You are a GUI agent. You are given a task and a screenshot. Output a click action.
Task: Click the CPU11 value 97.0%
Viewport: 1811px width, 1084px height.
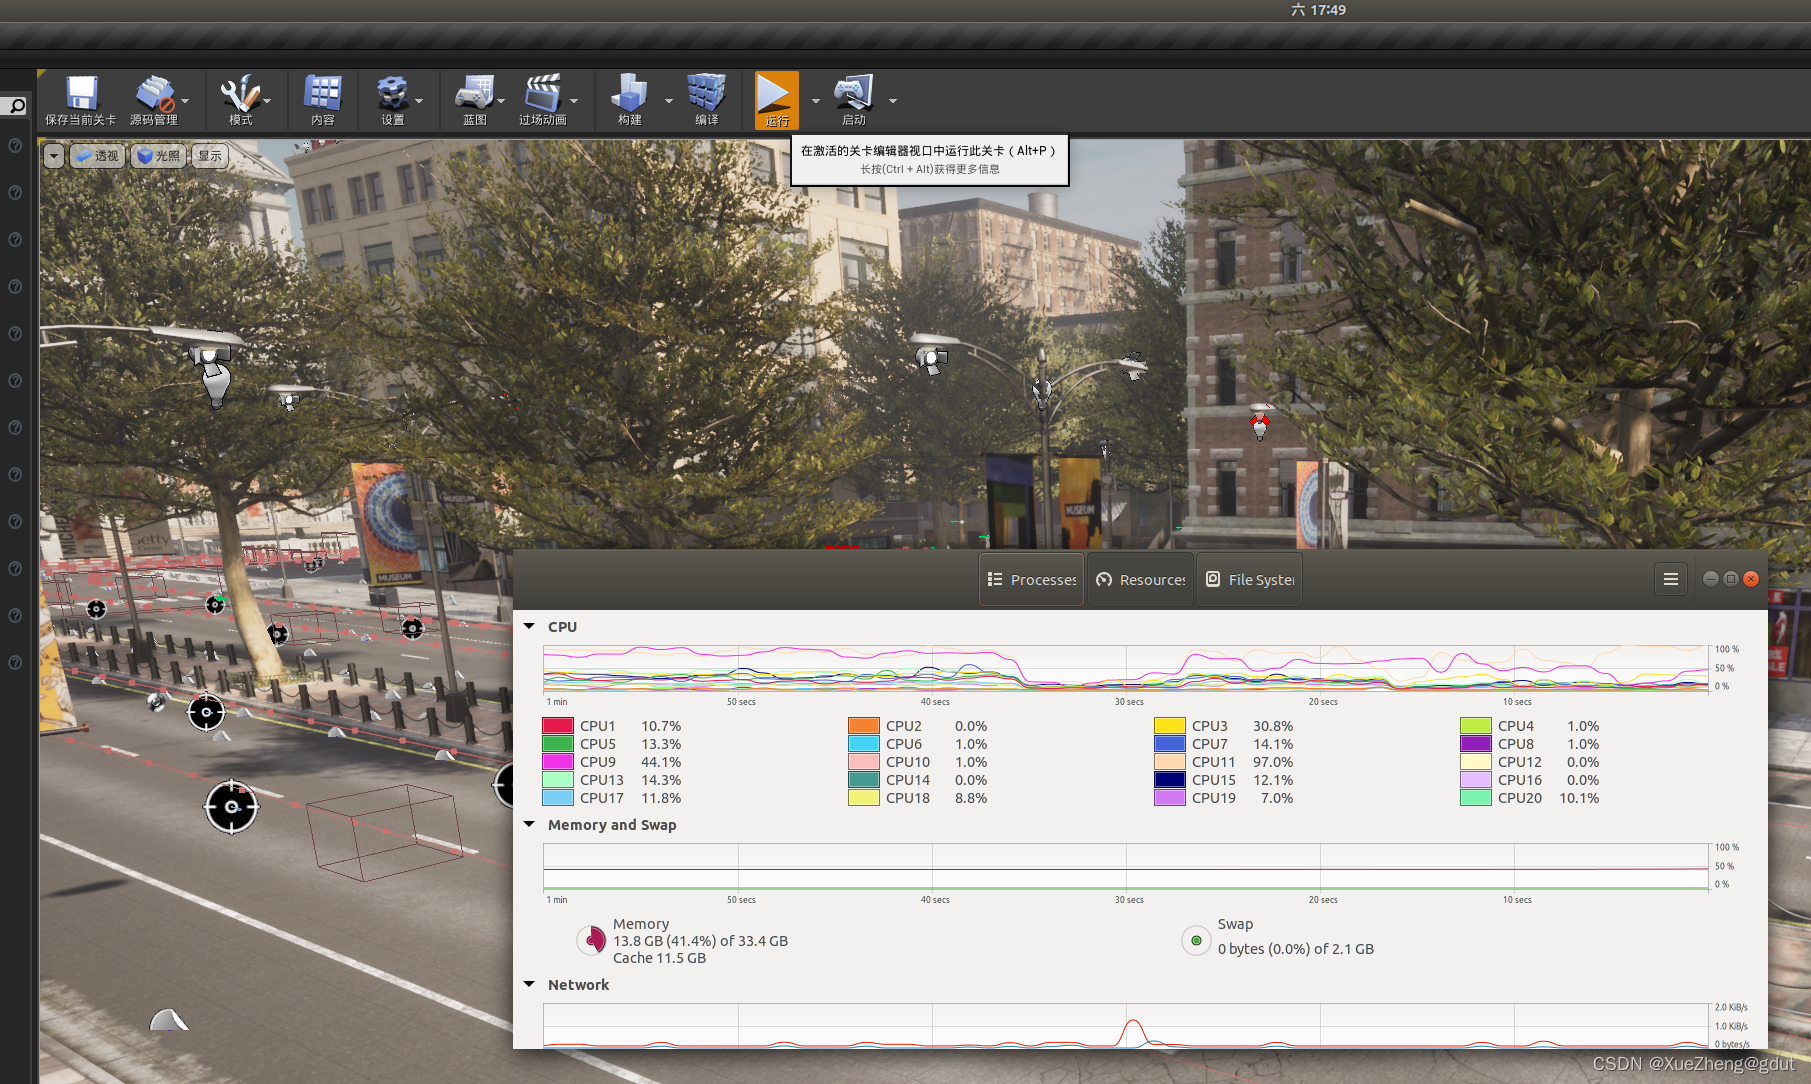(1273, 762)
